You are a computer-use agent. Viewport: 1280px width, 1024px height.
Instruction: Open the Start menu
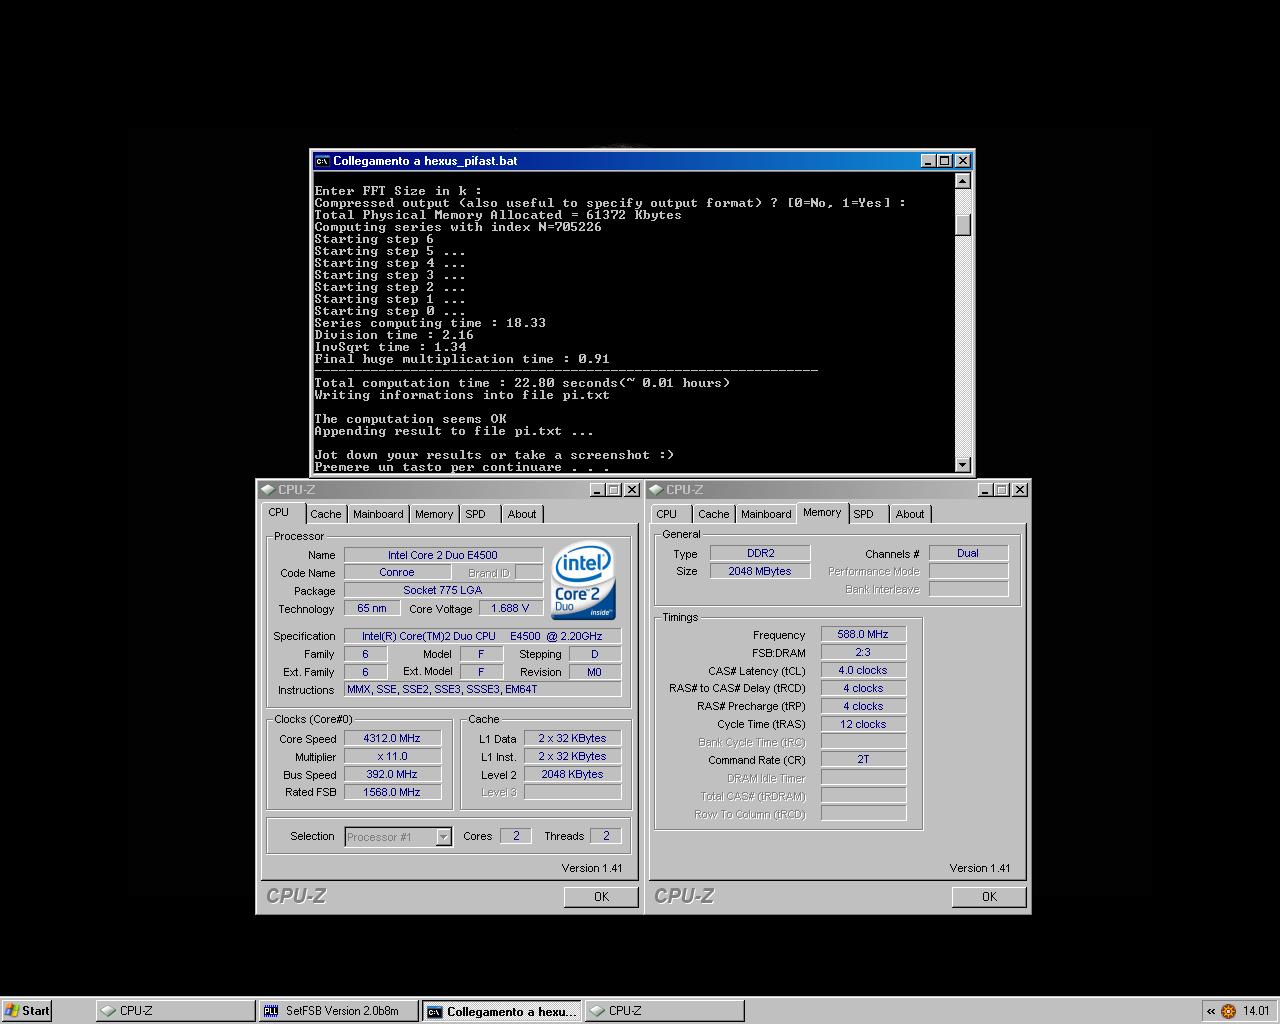pos(27,1010)
